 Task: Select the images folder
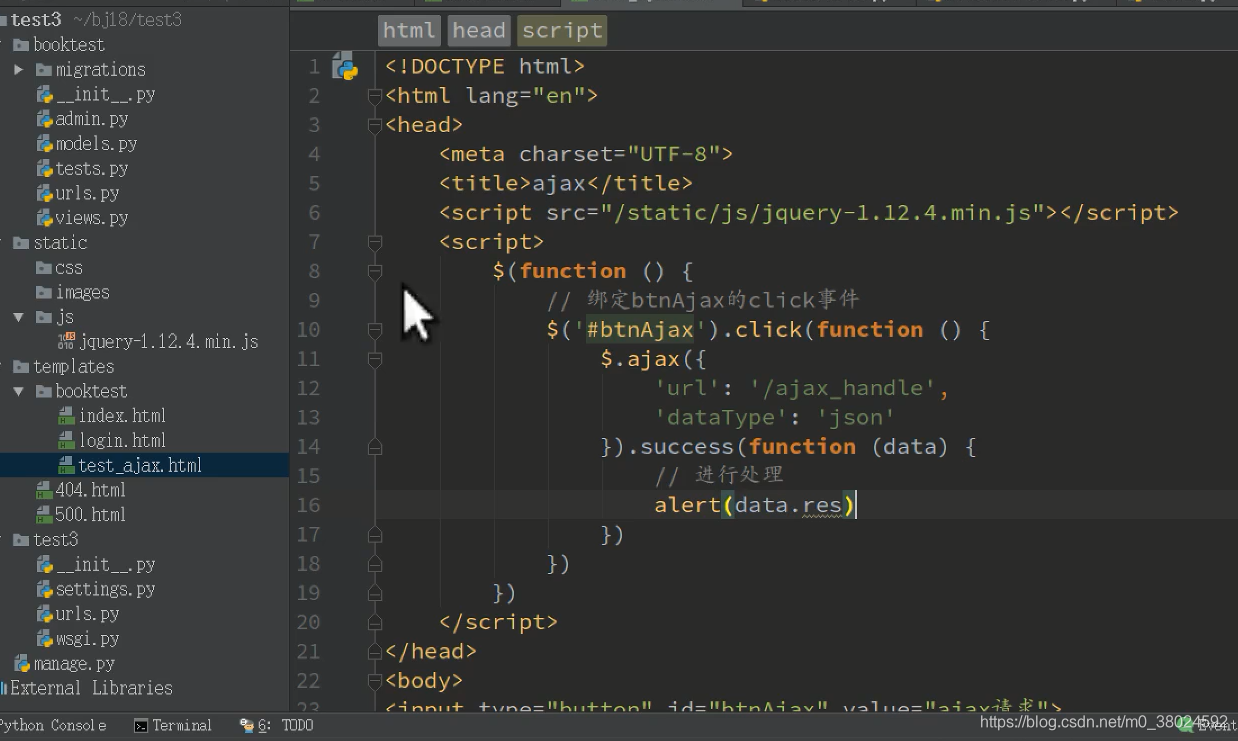(83, 292)
